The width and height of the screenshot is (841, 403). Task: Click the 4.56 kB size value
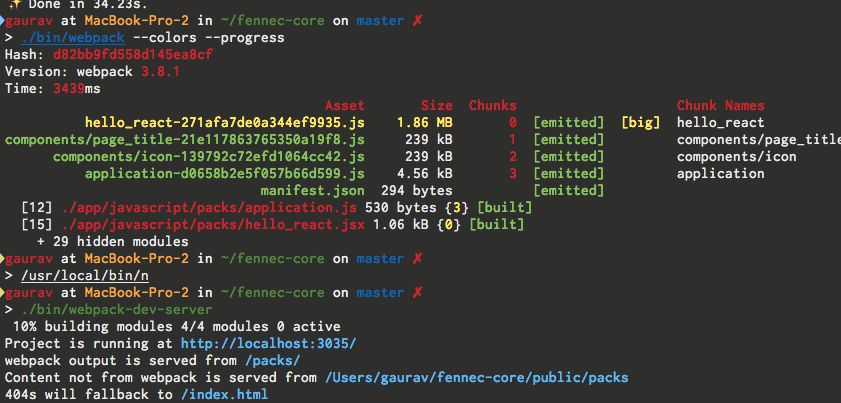[425, 174]
